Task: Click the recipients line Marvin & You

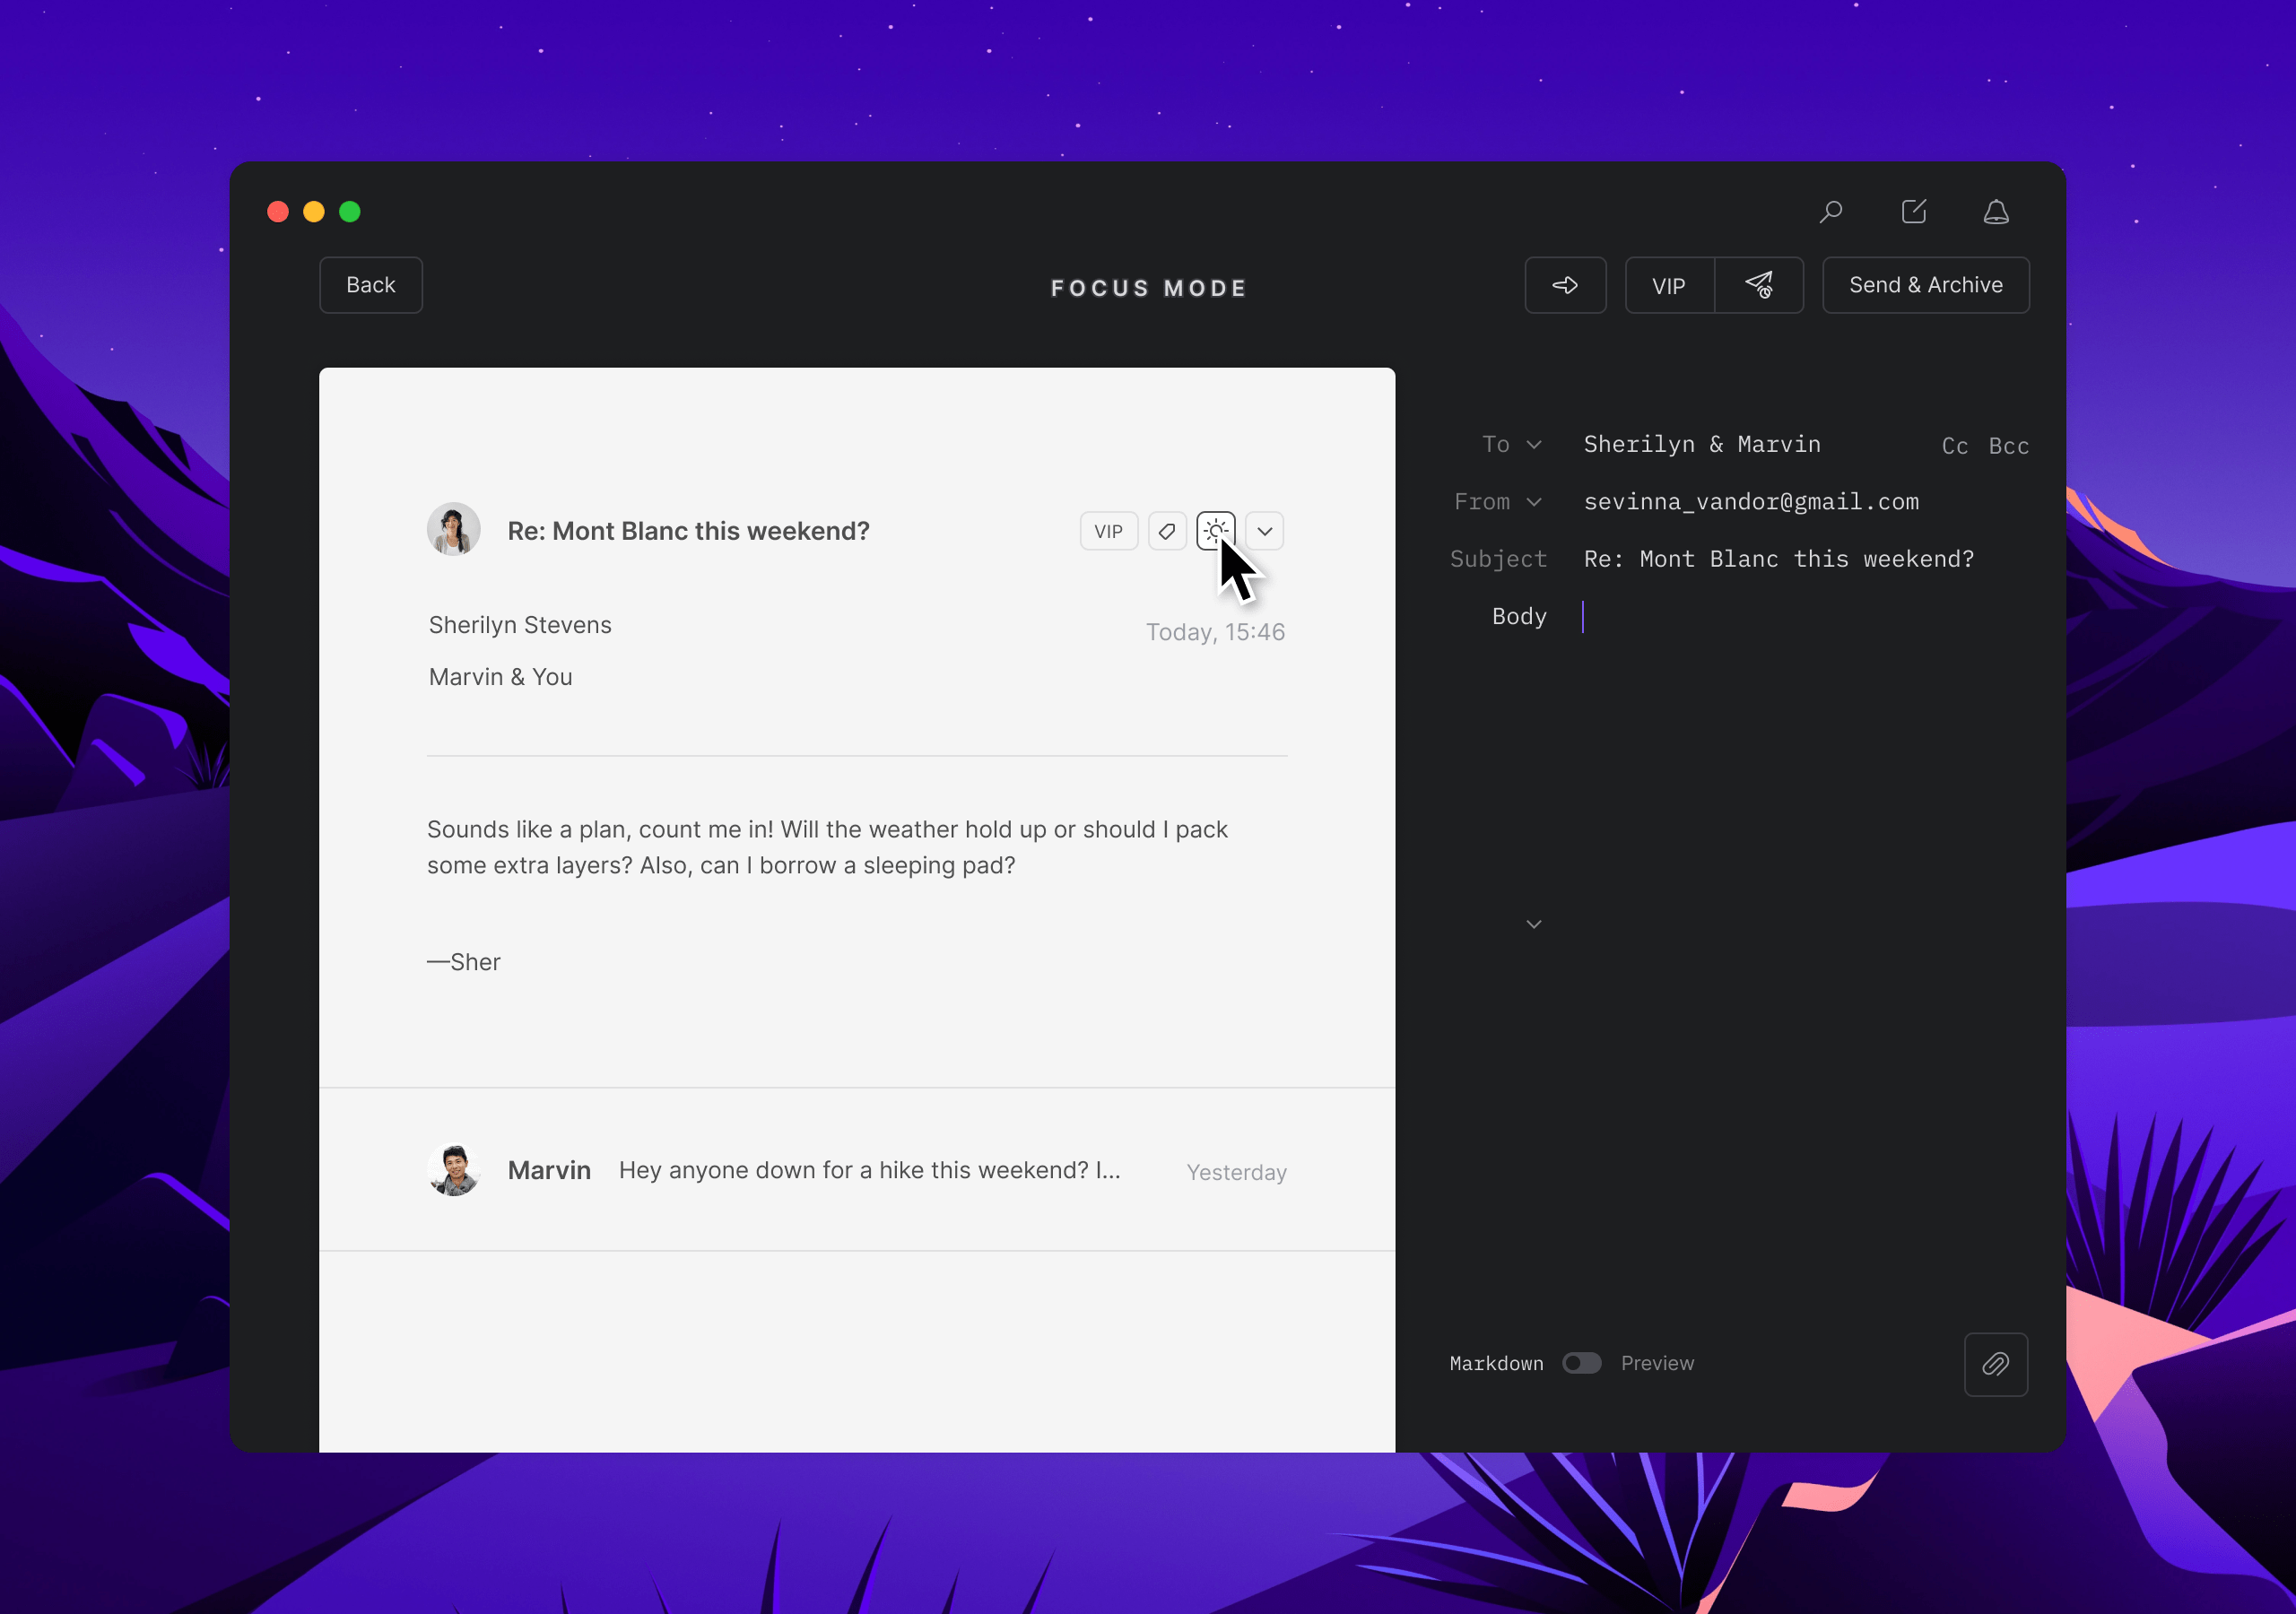Action: 500,677
